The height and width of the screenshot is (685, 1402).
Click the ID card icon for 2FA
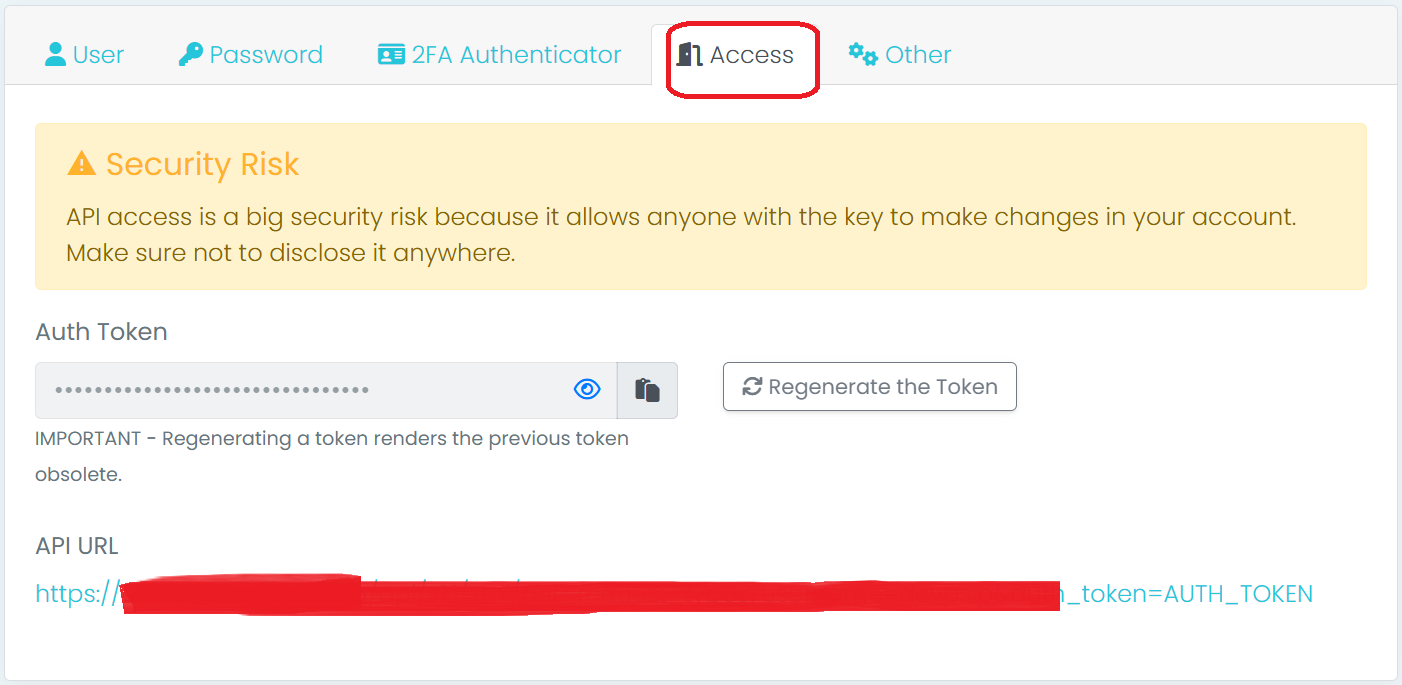(x=391, y=54)
